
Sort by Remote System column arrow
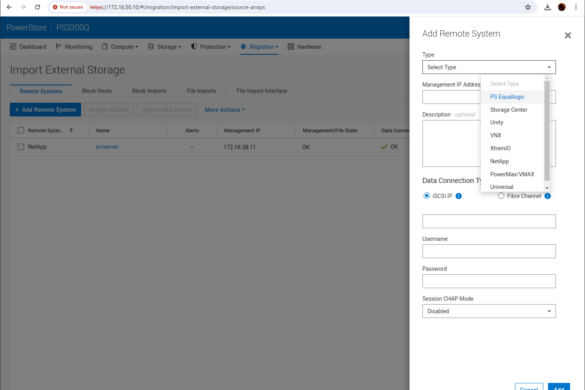point(71,130)
